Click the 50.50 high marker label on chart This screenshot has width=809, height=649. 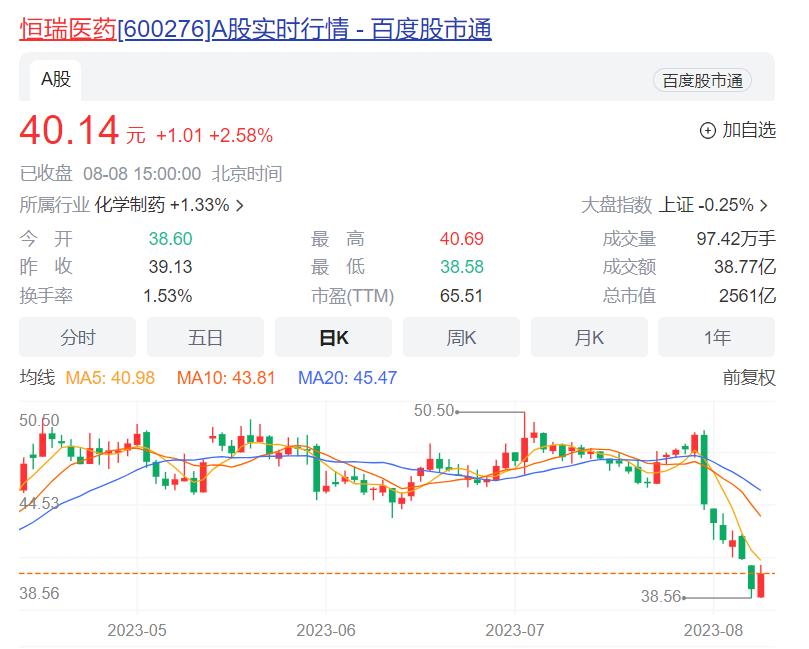tap(434, 411)
